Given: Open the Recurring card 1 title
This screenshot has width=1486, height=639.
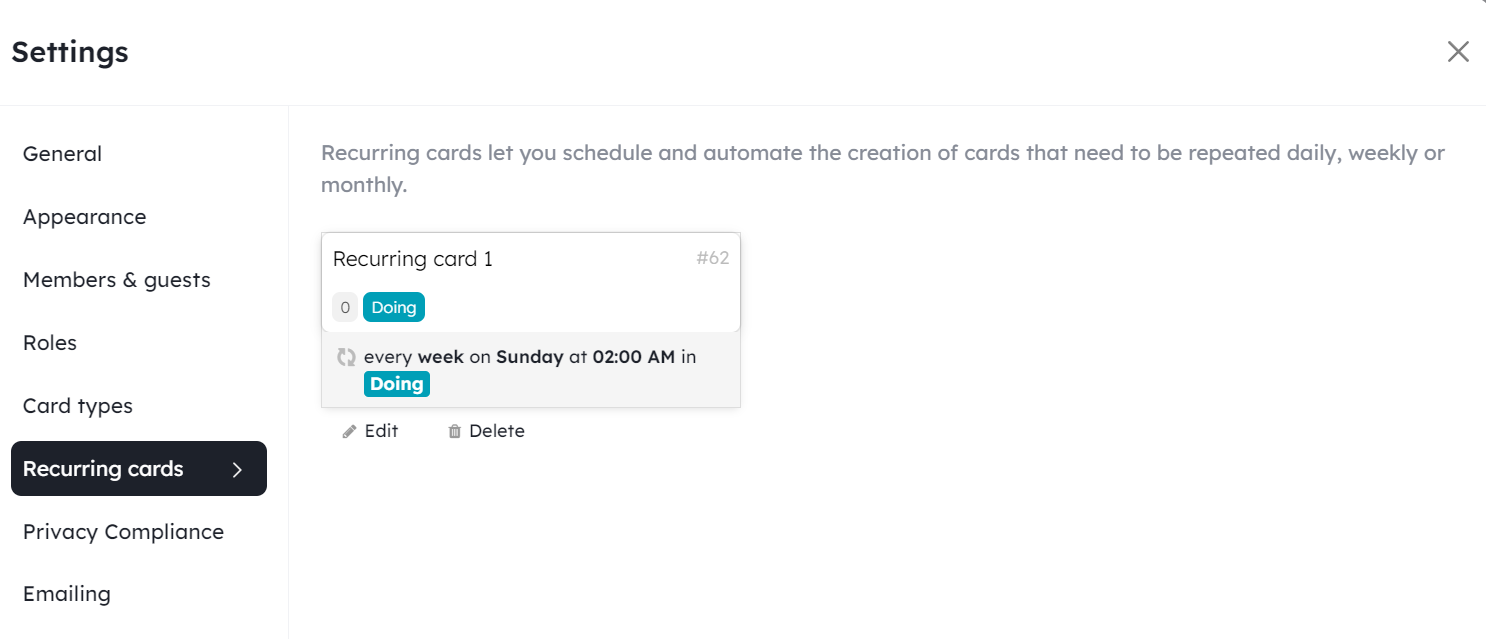Looking at the screenshot, I should [412, 259].
